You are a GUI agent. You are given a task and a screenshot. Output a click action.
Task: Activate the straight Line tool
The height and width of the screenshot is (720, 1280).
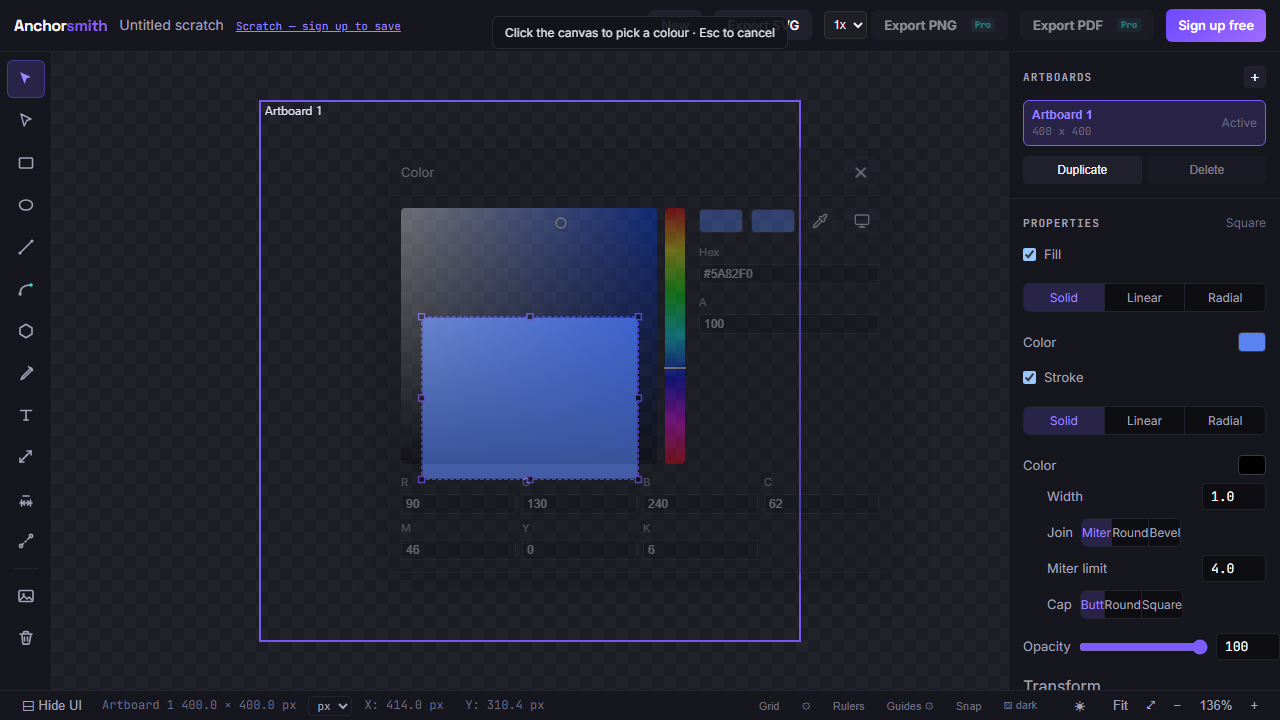tap(26, 247)
